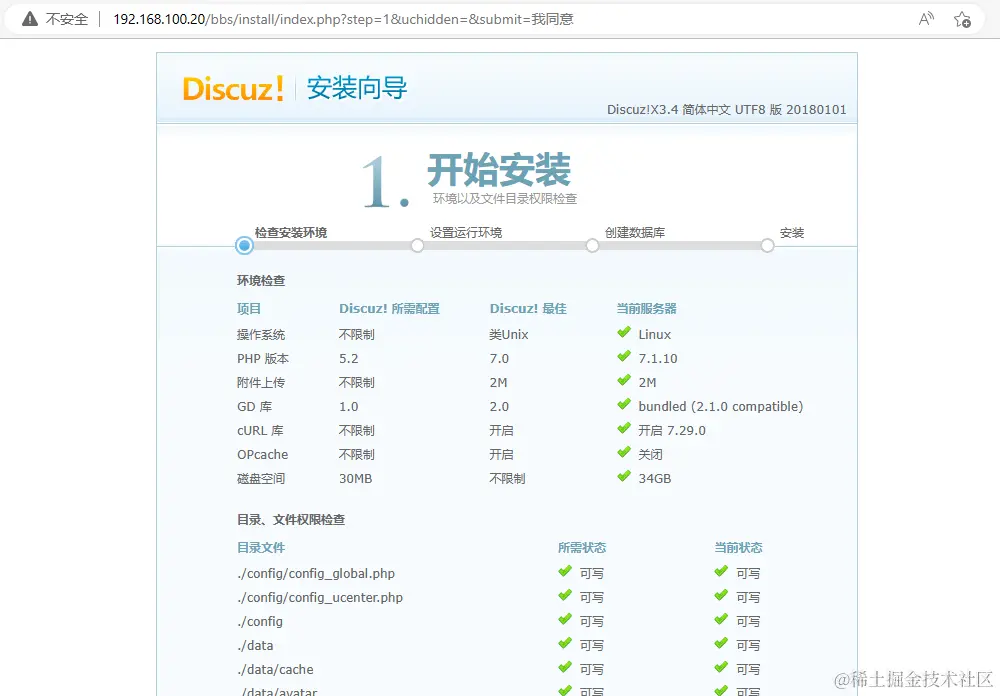Click the 创建数据库 step label

click(x=635, y=233)
